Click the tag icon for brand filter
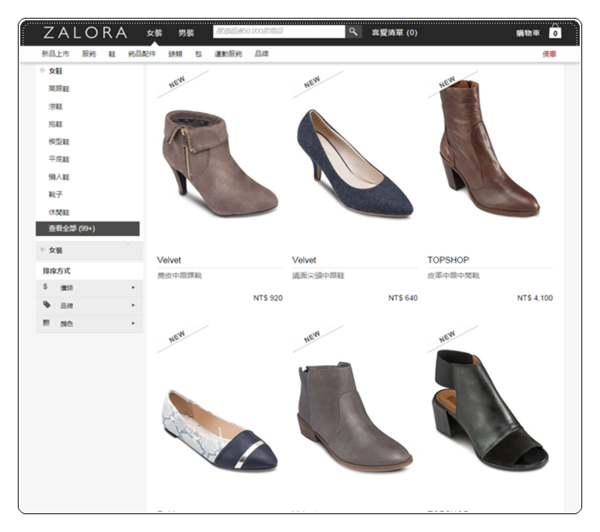 coord(46,305)
